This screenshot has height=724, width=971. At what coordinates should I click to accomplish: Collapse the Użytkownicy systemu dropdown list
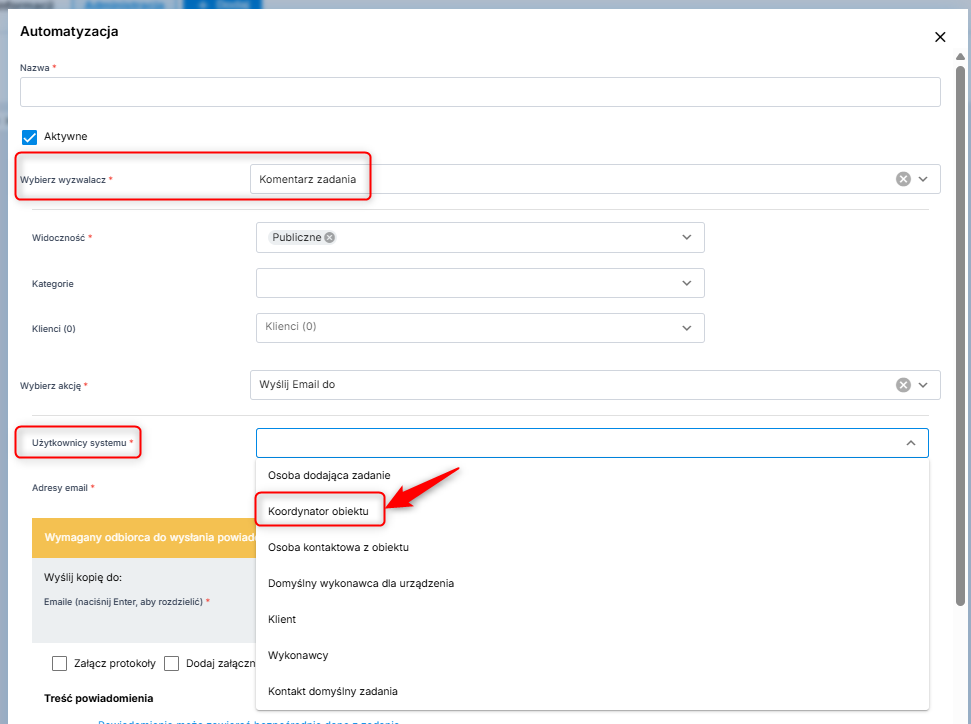[910, 443]
